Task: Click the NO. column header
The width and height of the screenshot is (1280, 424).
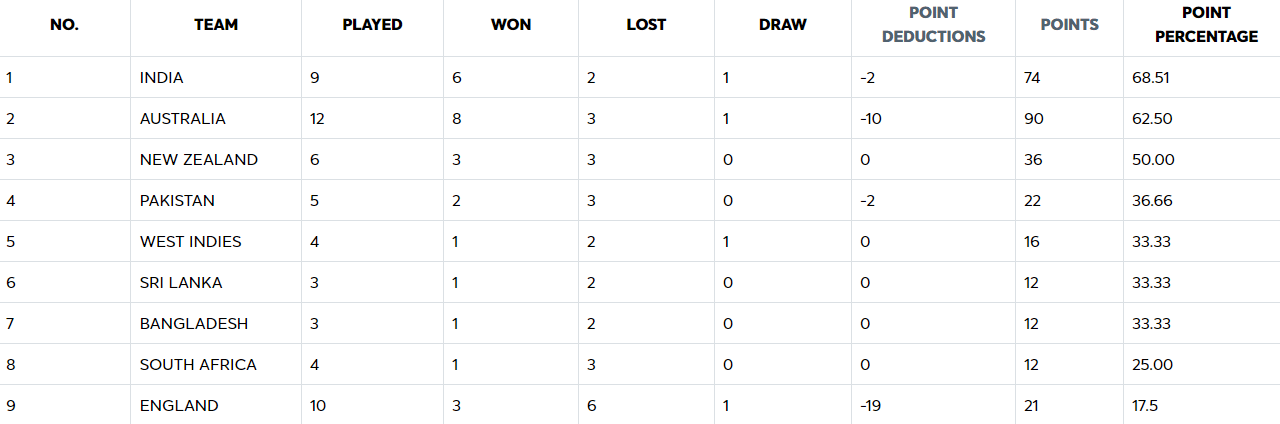Action: (x=65, y=25)
